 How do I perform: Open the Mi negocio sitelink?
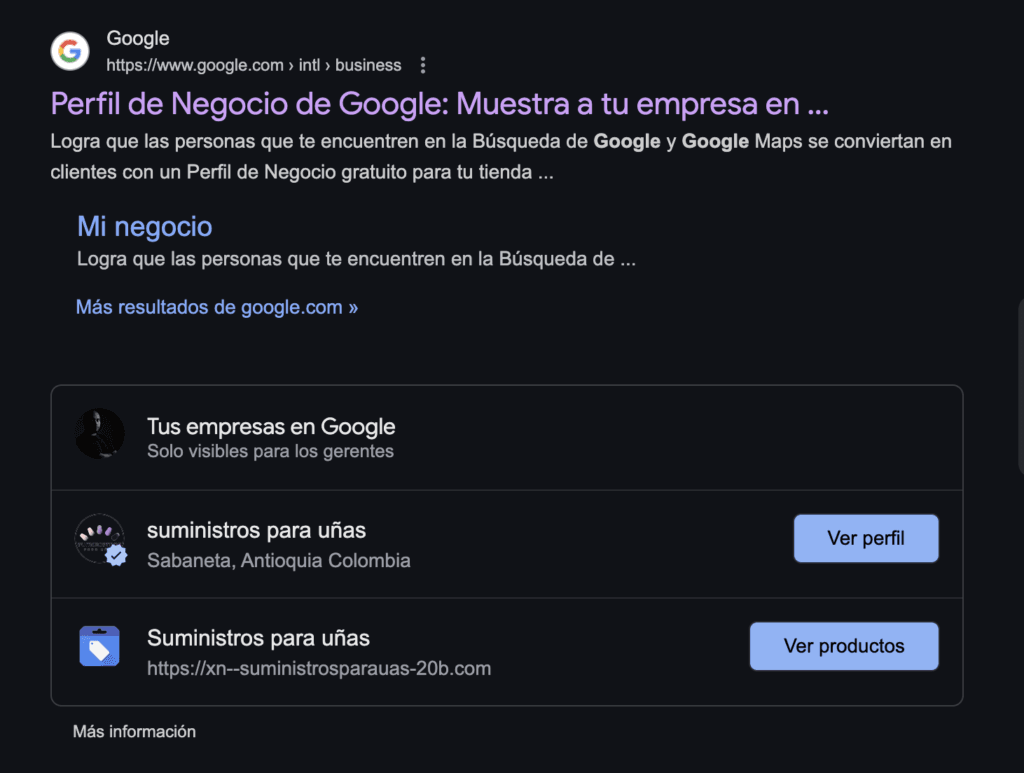tap(144, 226)
